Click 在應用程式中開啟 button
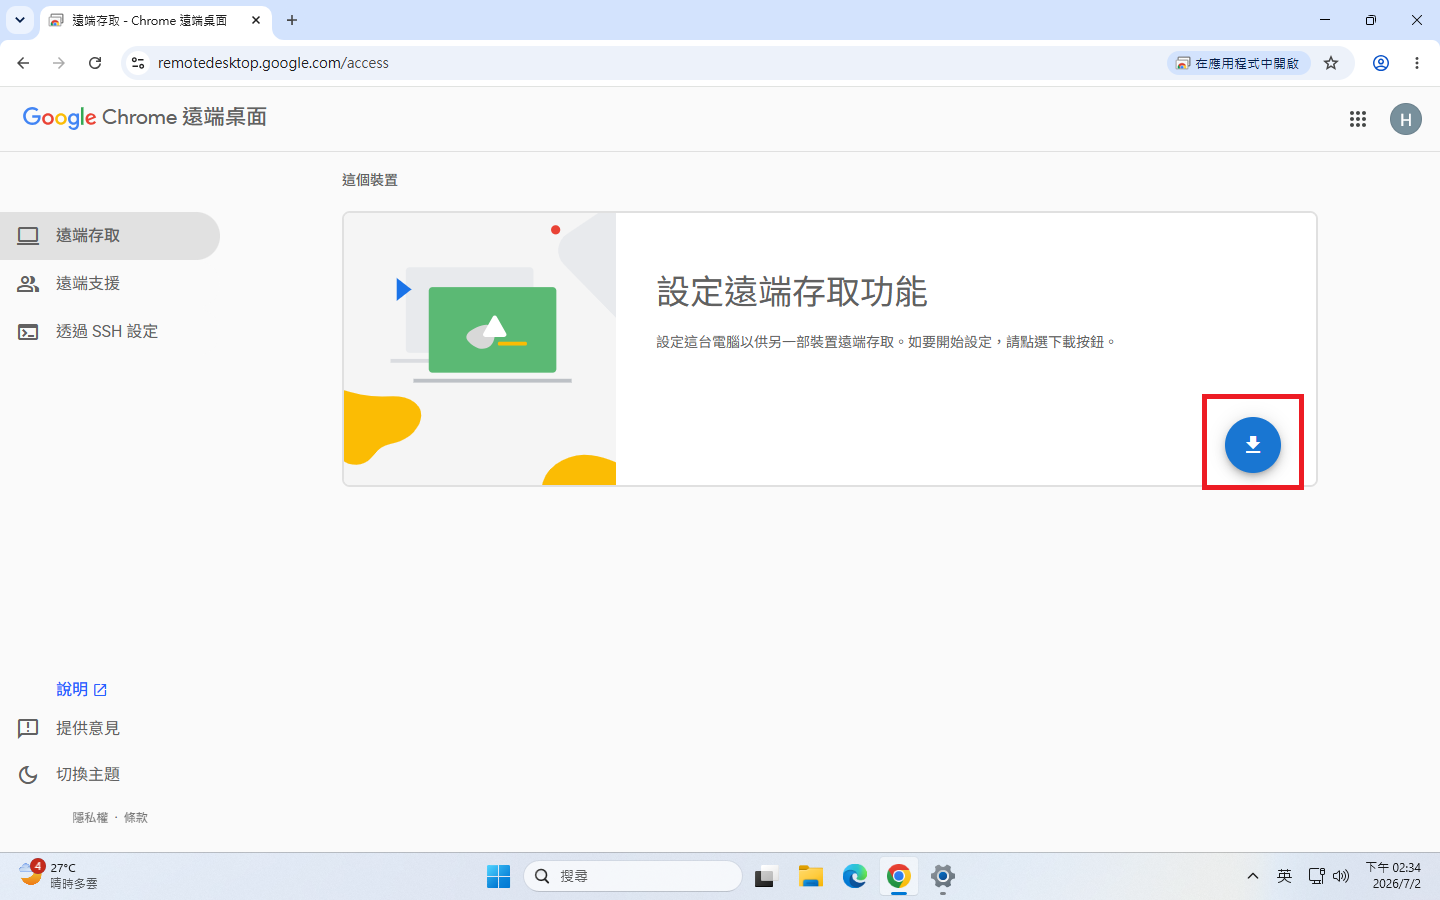1440x900 pixels. 1238,63
